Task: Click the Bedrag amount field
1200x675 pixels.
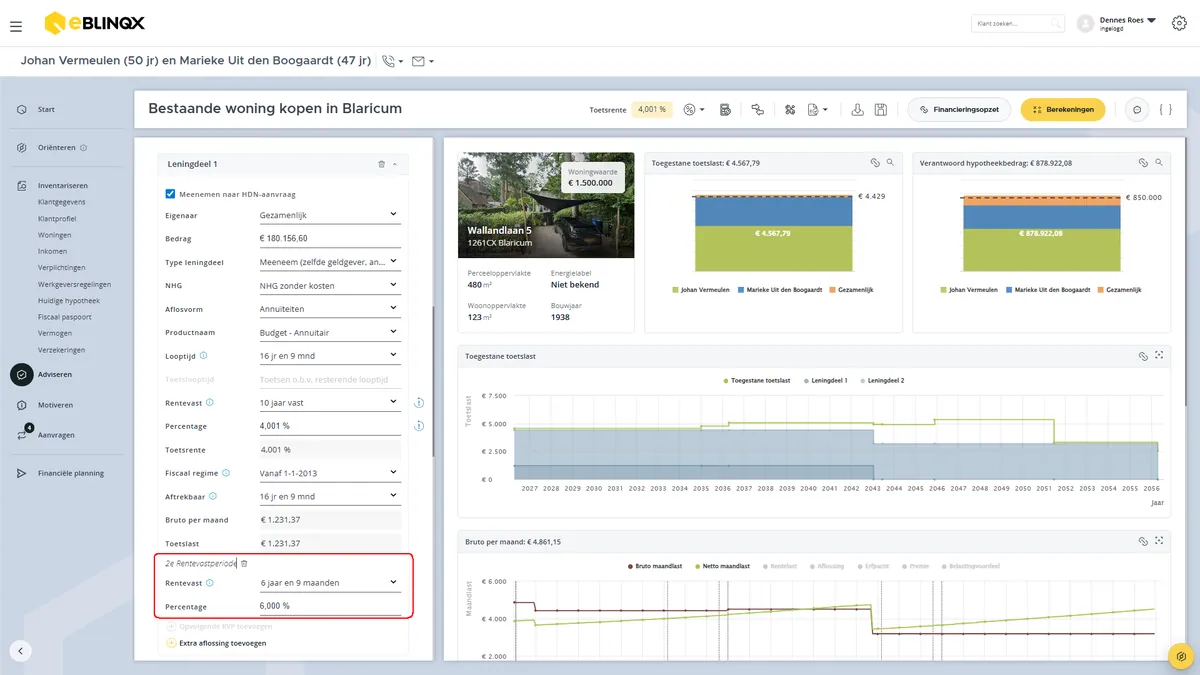Action: (x=328, y=238)
